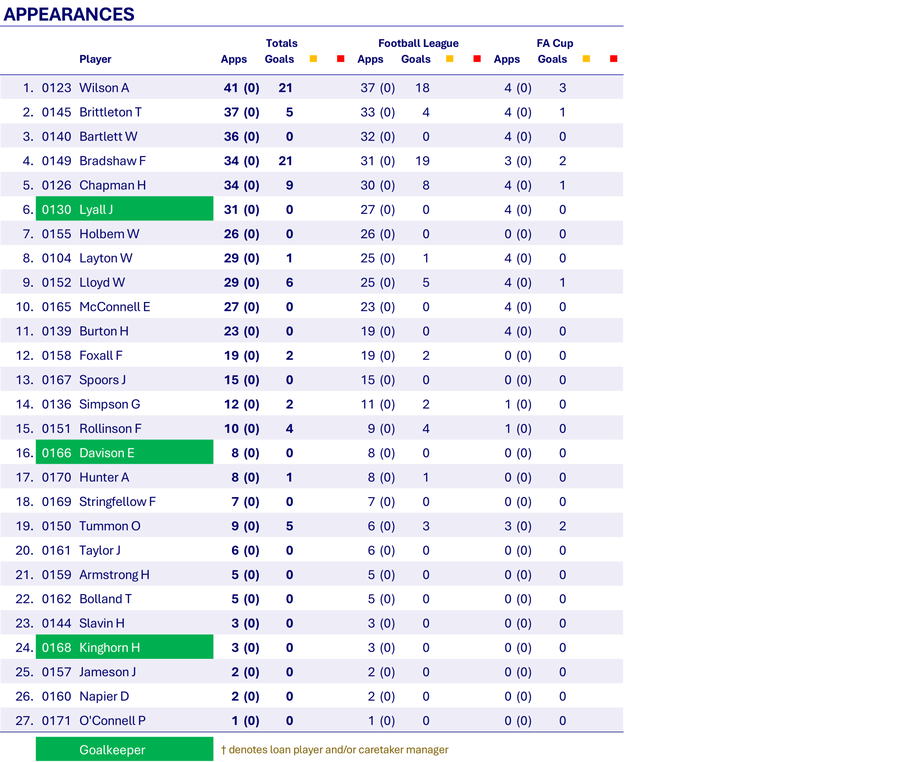Click the Totals group header

click(x=281, y=43)
